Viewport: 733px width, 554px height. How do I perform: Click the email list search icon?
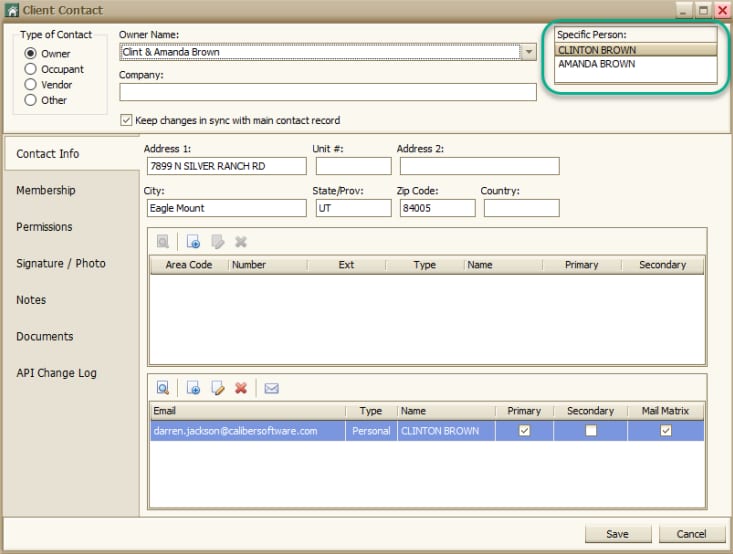point(163,388)
